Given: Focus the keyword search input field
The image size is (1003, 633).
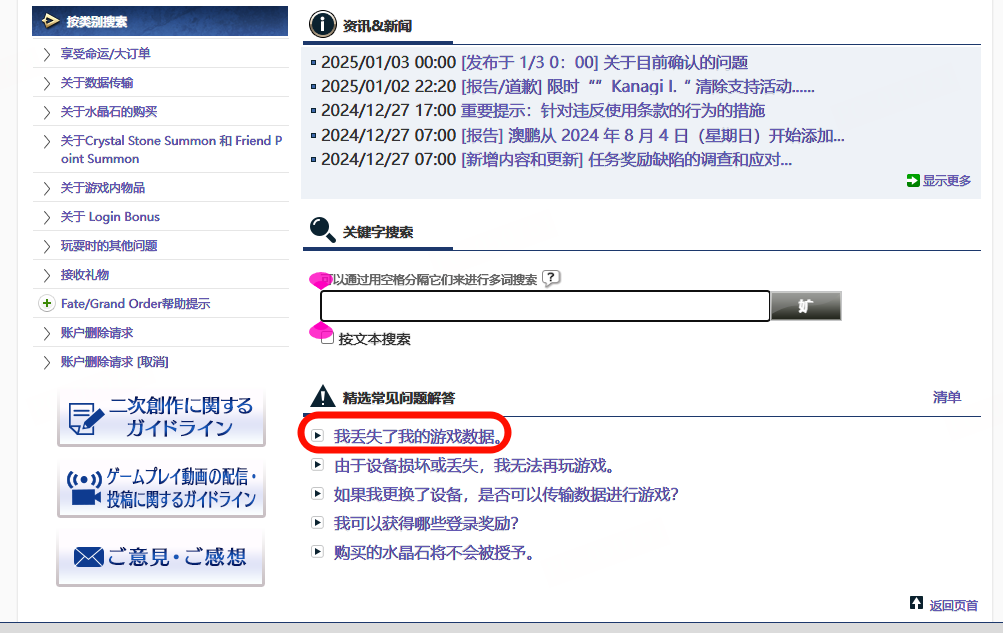Looking at the screenshot, I should click(545, 306).
